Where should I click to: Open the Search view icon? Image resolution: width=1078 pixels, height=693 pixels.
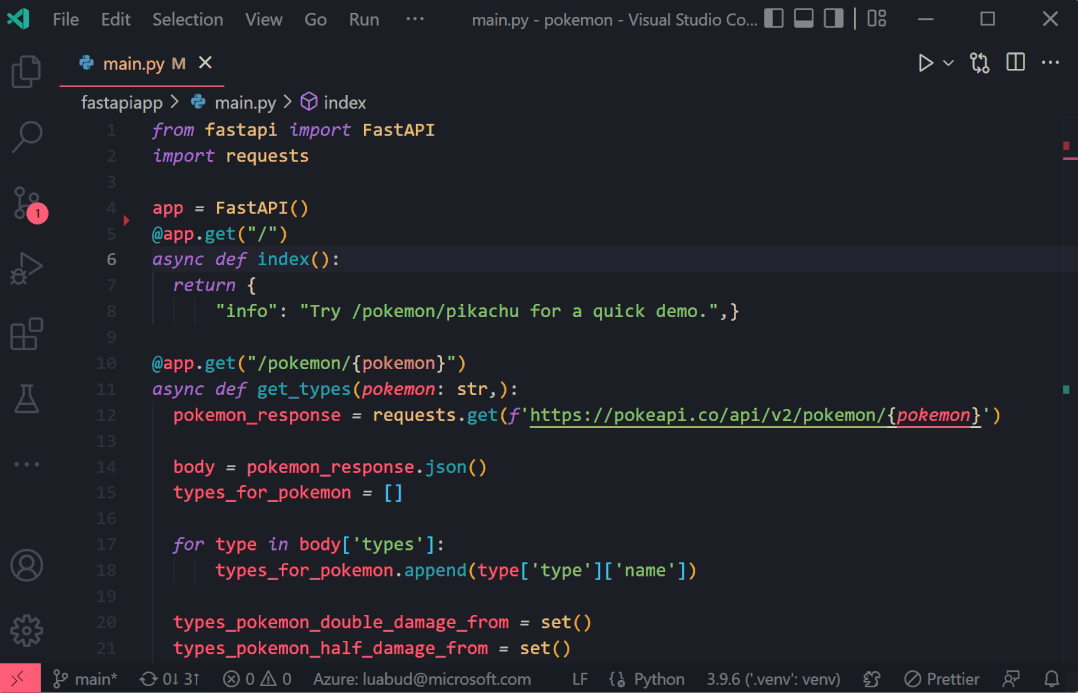click(x=26, y=137)
